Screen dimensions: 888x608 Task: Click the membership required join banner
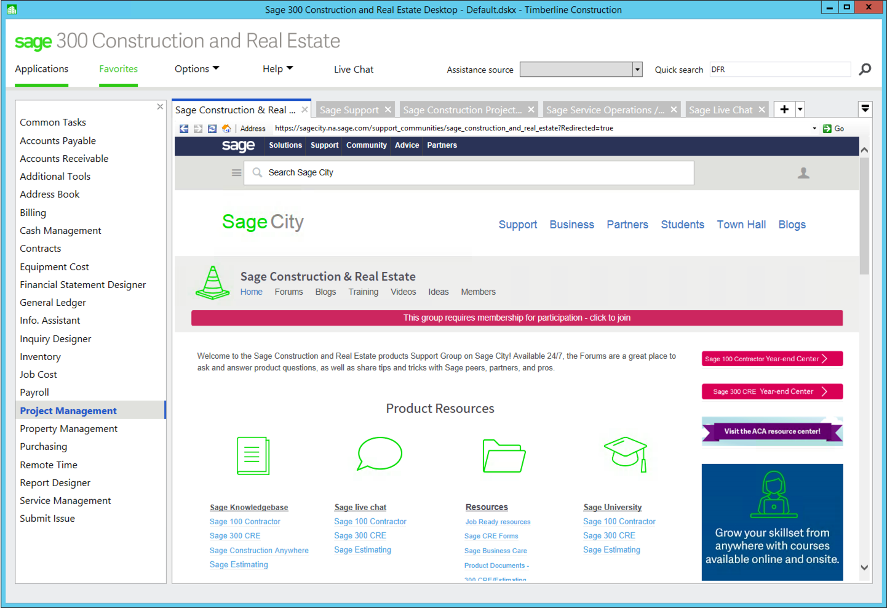click(x=516, y=318)
